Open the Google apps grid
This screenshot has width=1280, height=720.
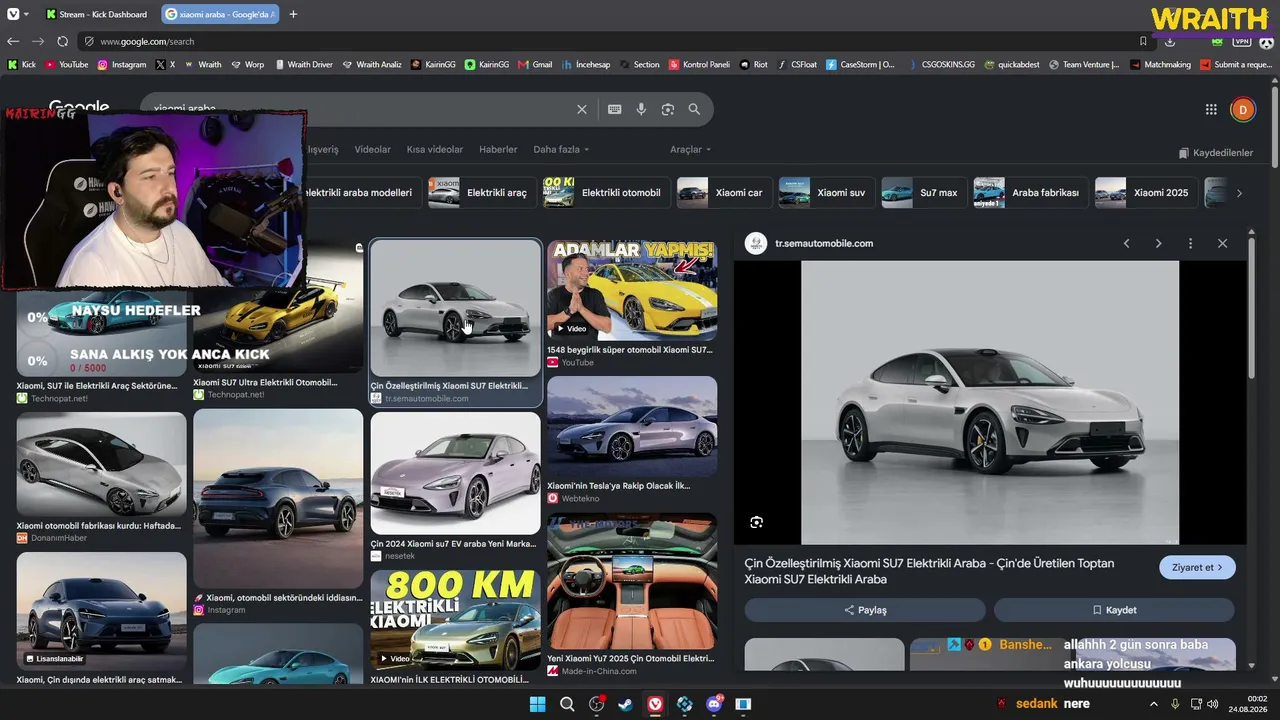[x=1211, y=109]
